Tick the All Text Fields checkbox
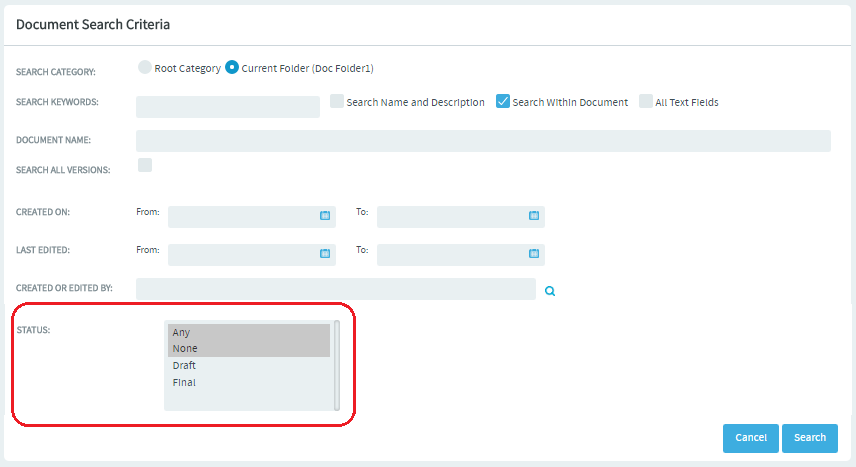 click(646, 101)
